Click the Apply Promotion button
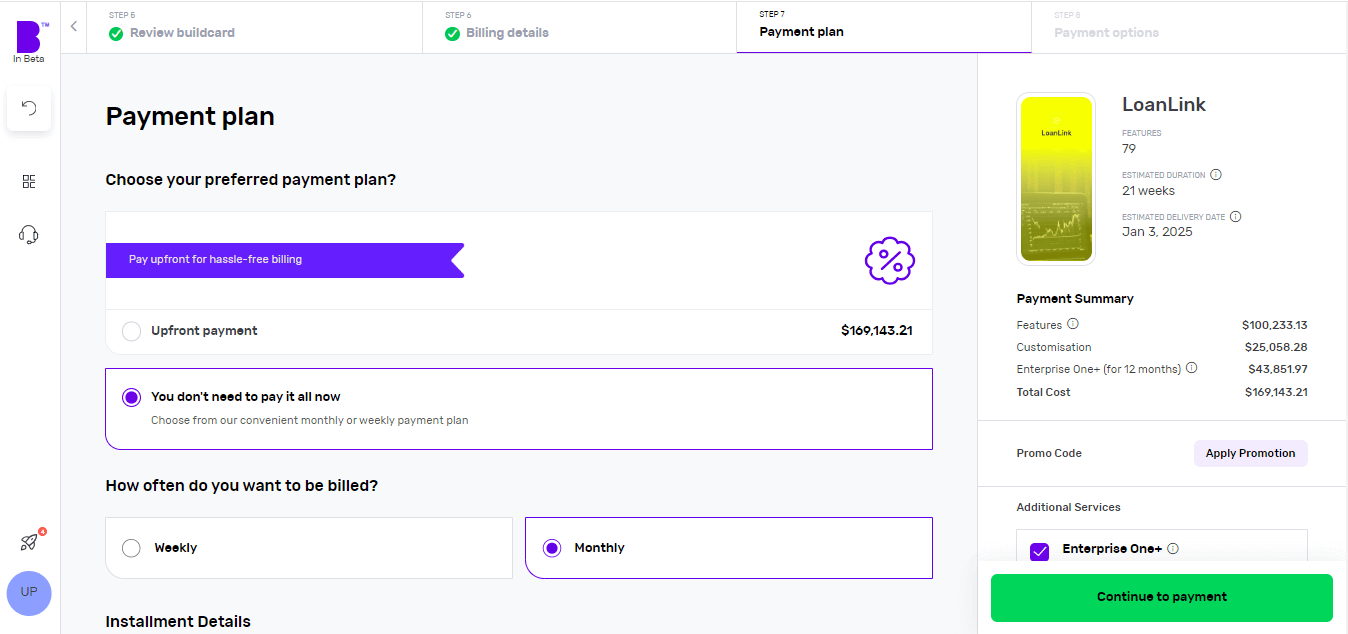Image resolution: width=1348 pixels, height=634 pixels. coord(1250,453)
